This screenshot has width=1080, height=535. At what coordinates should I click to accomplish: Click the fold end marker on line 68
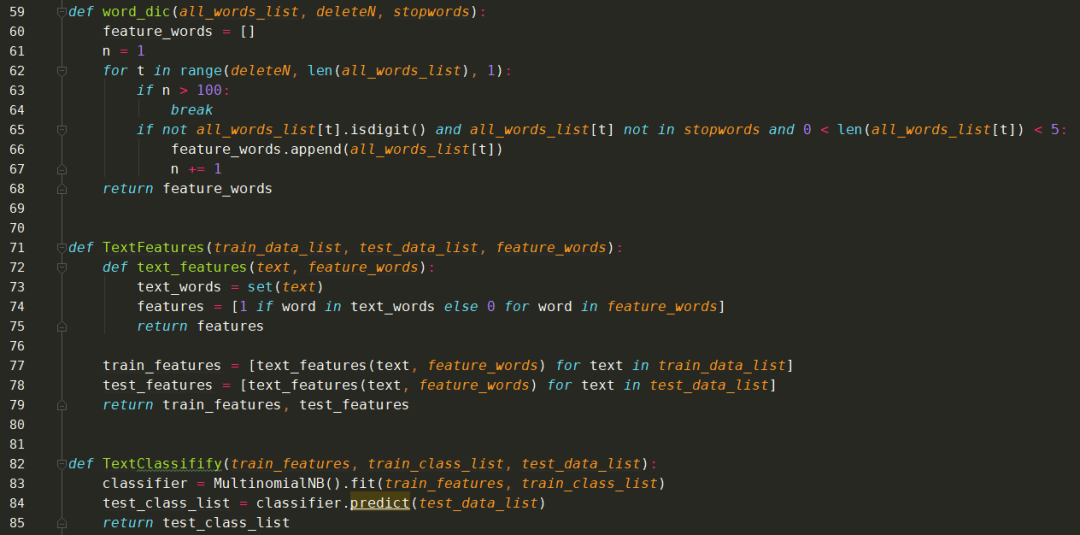point(62,189)
